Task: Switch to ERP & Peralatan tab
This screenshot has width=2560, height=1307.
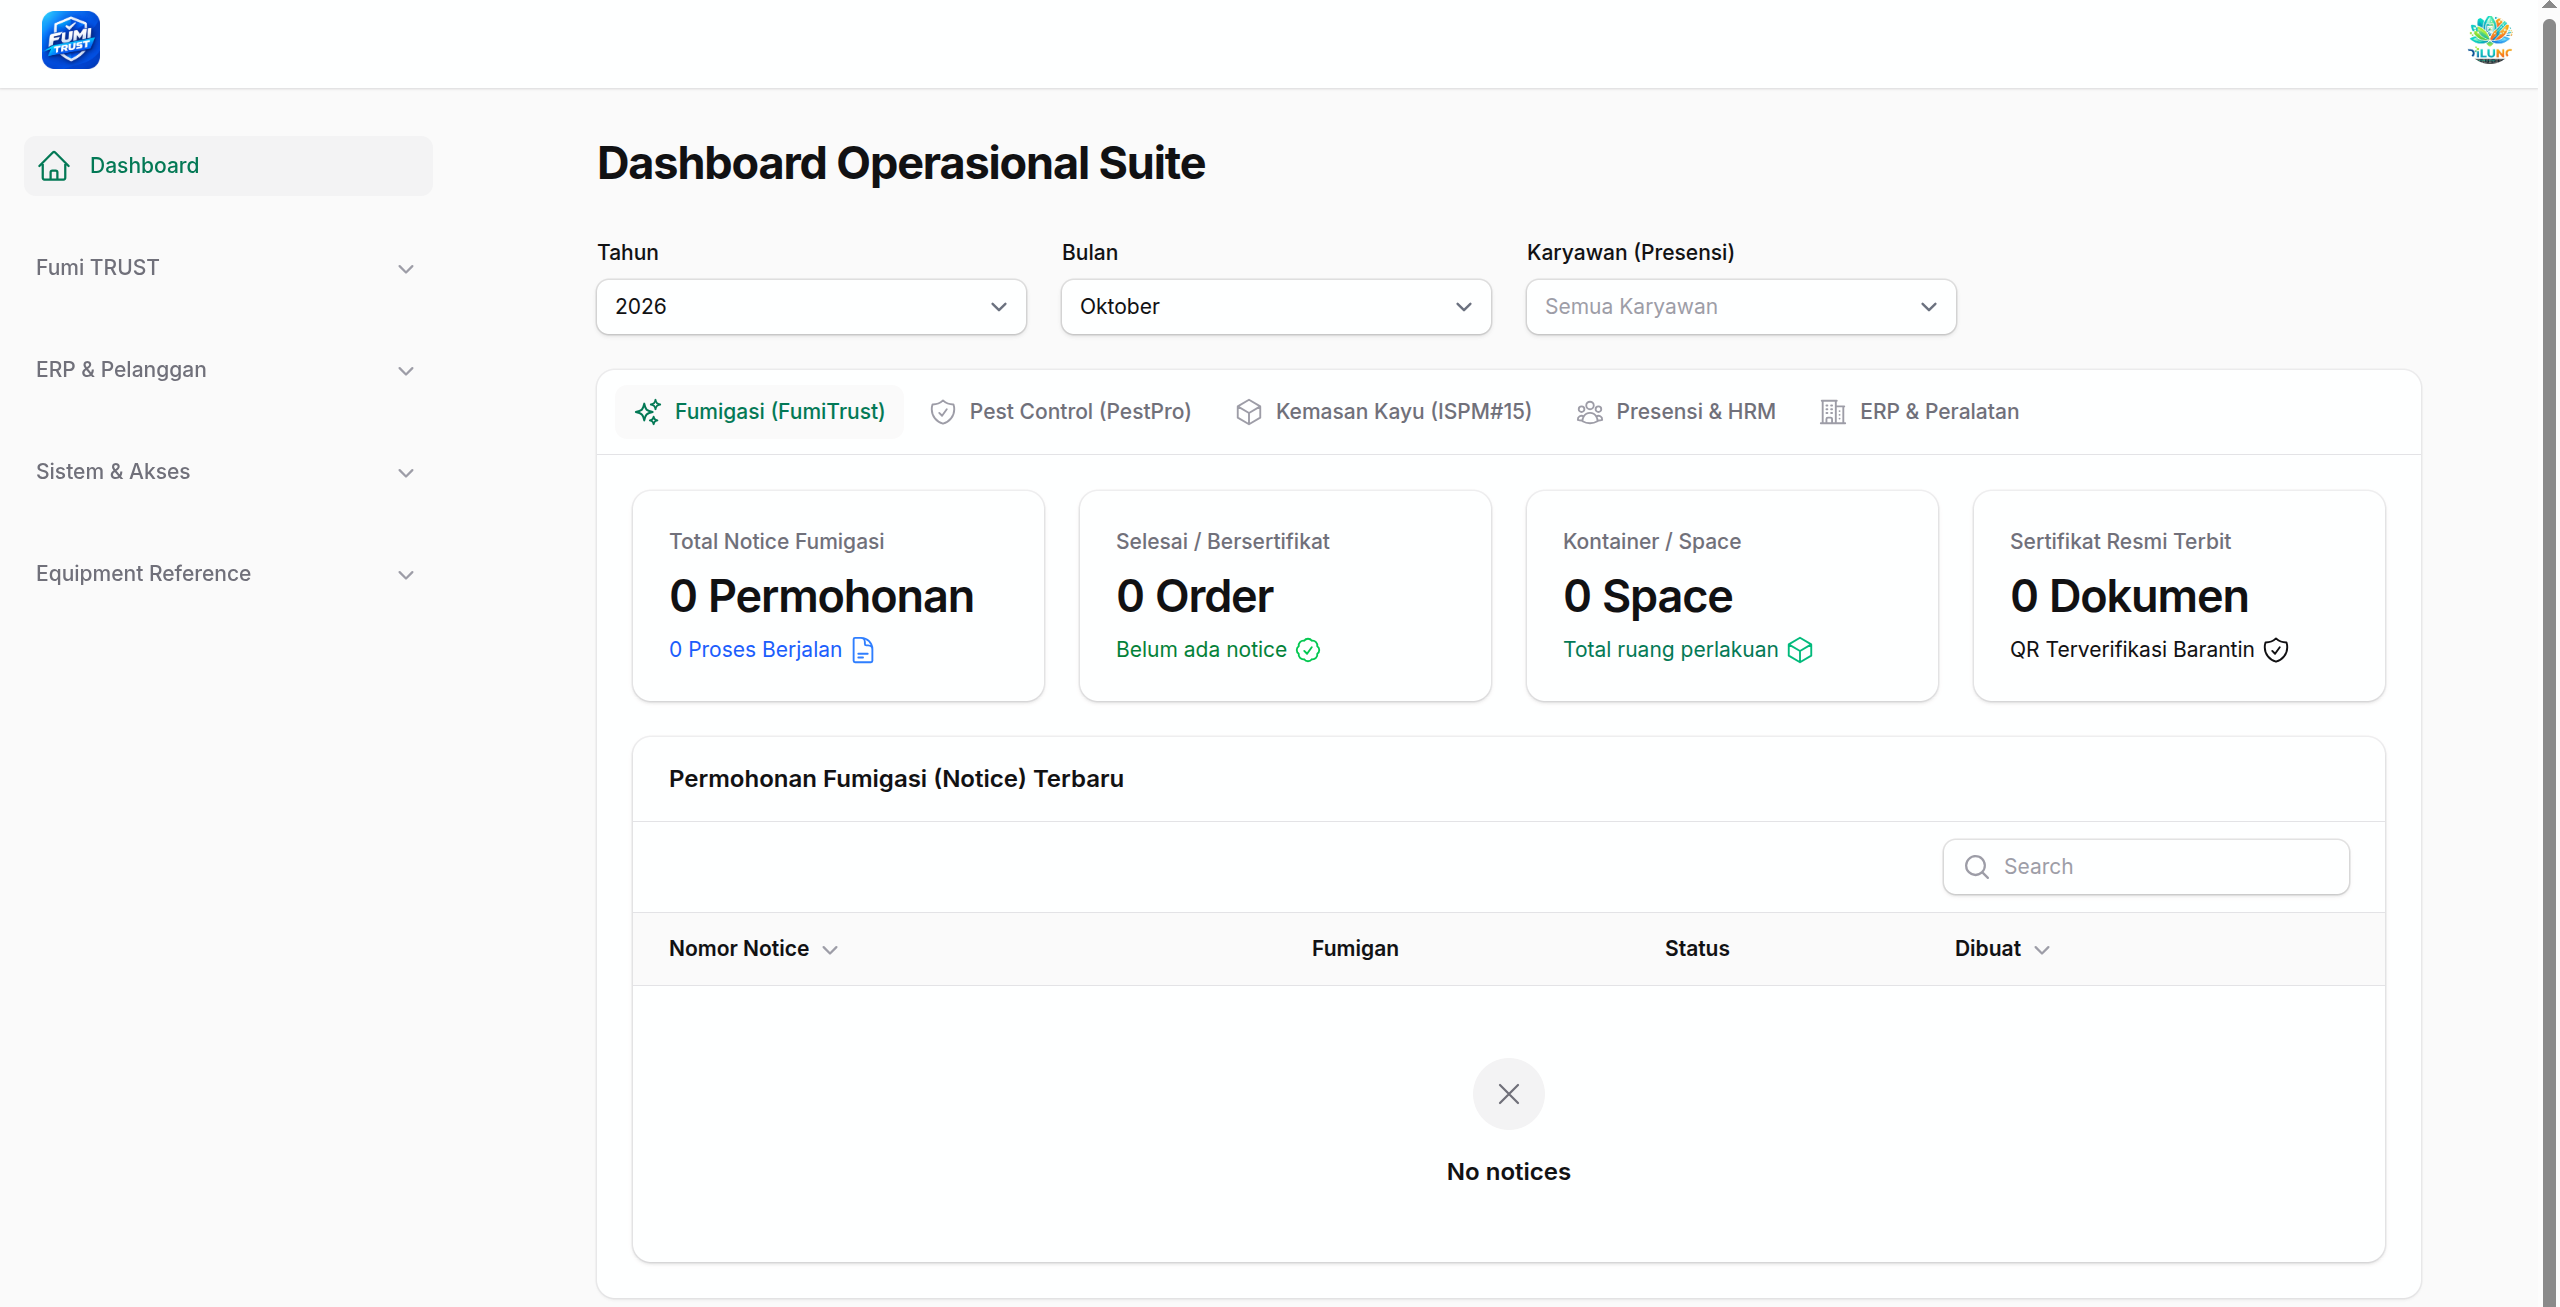Action: 1919,412
